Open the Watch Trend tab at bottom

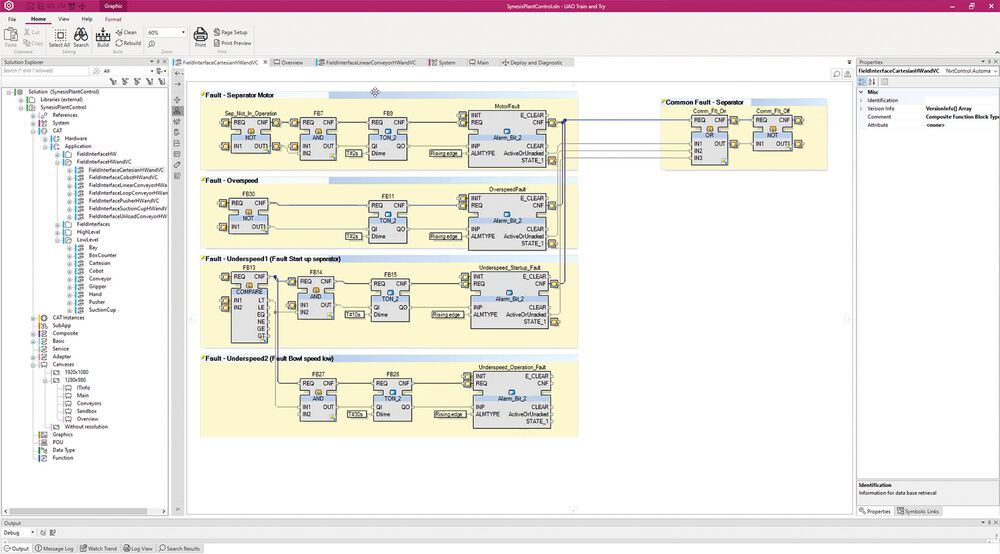(98, 548)
